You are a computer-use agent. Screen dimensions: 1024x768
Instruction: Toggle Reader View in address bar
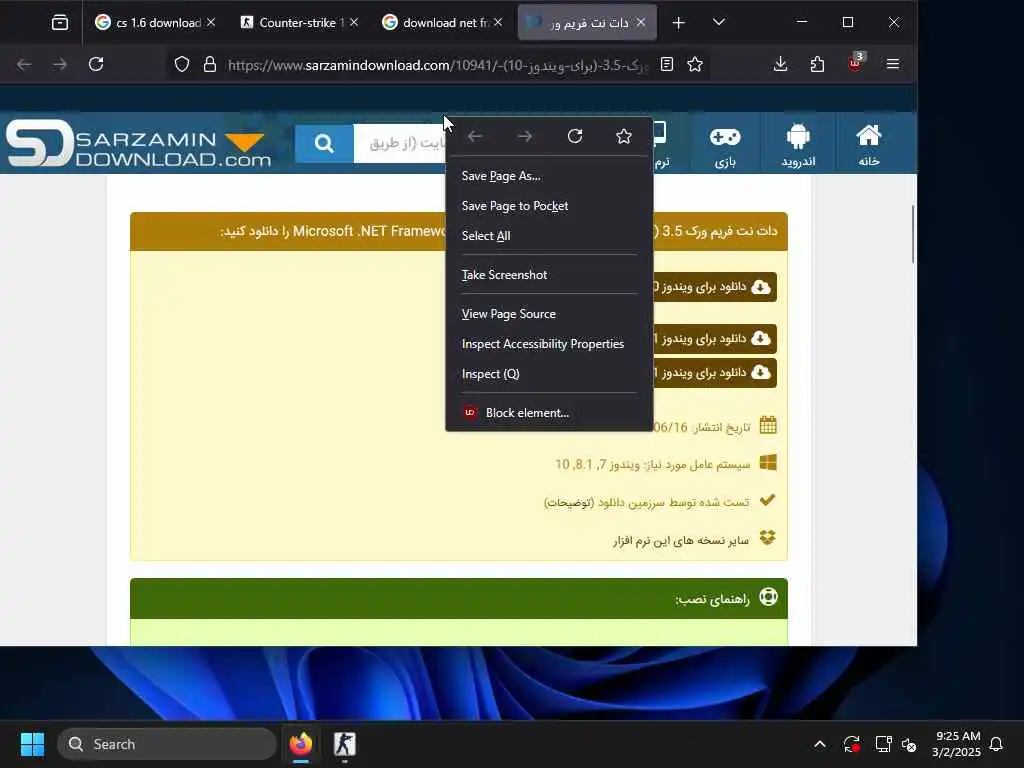click(x=667, y=64)
